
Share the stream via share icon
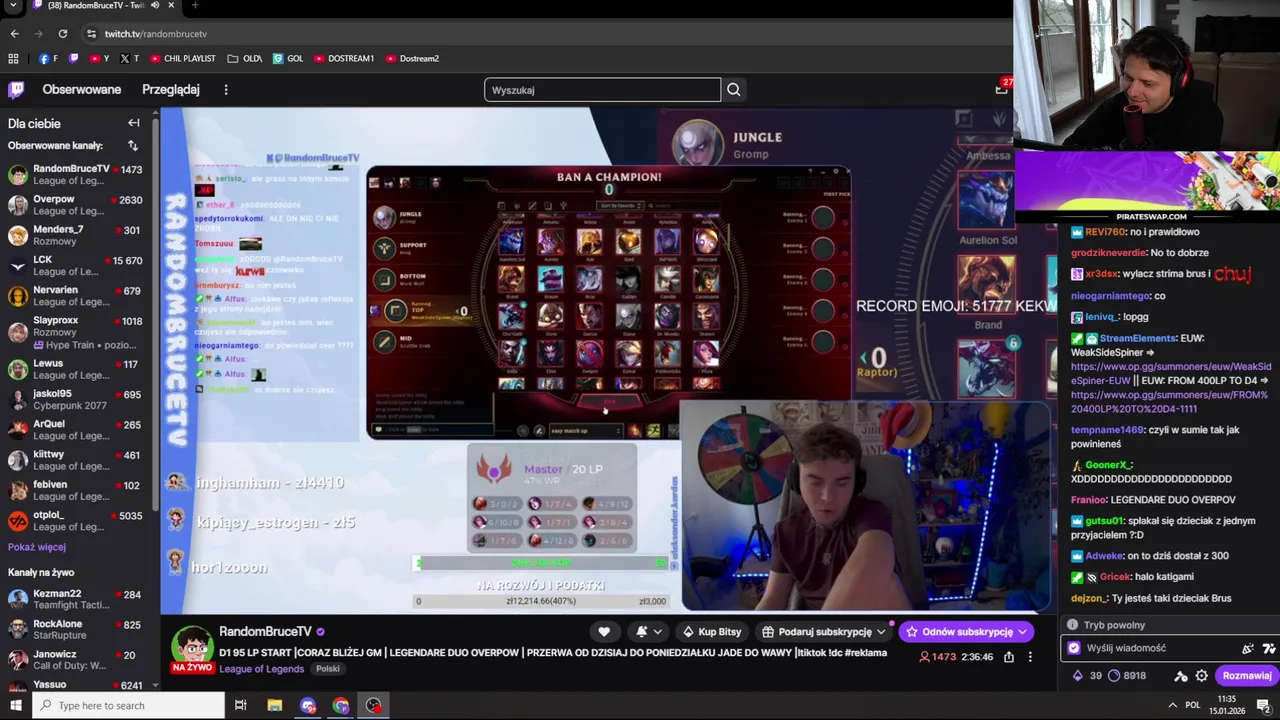click(x=1009, y=657)
